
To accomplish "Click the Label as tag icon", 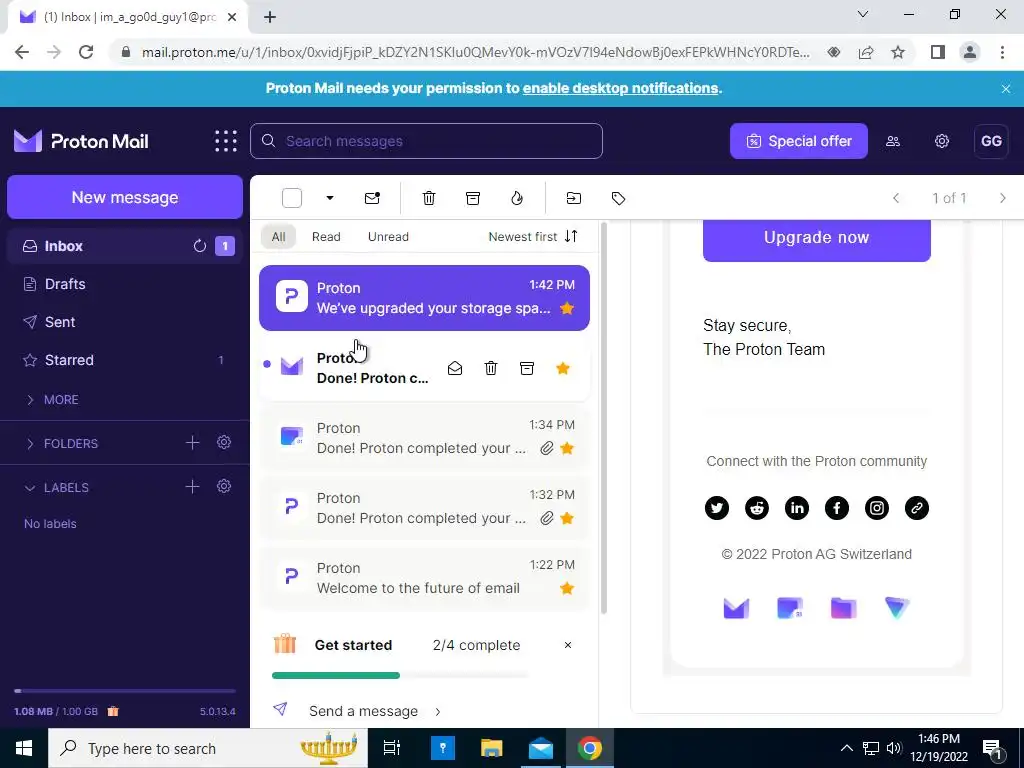I will click(x=618, y=198).
